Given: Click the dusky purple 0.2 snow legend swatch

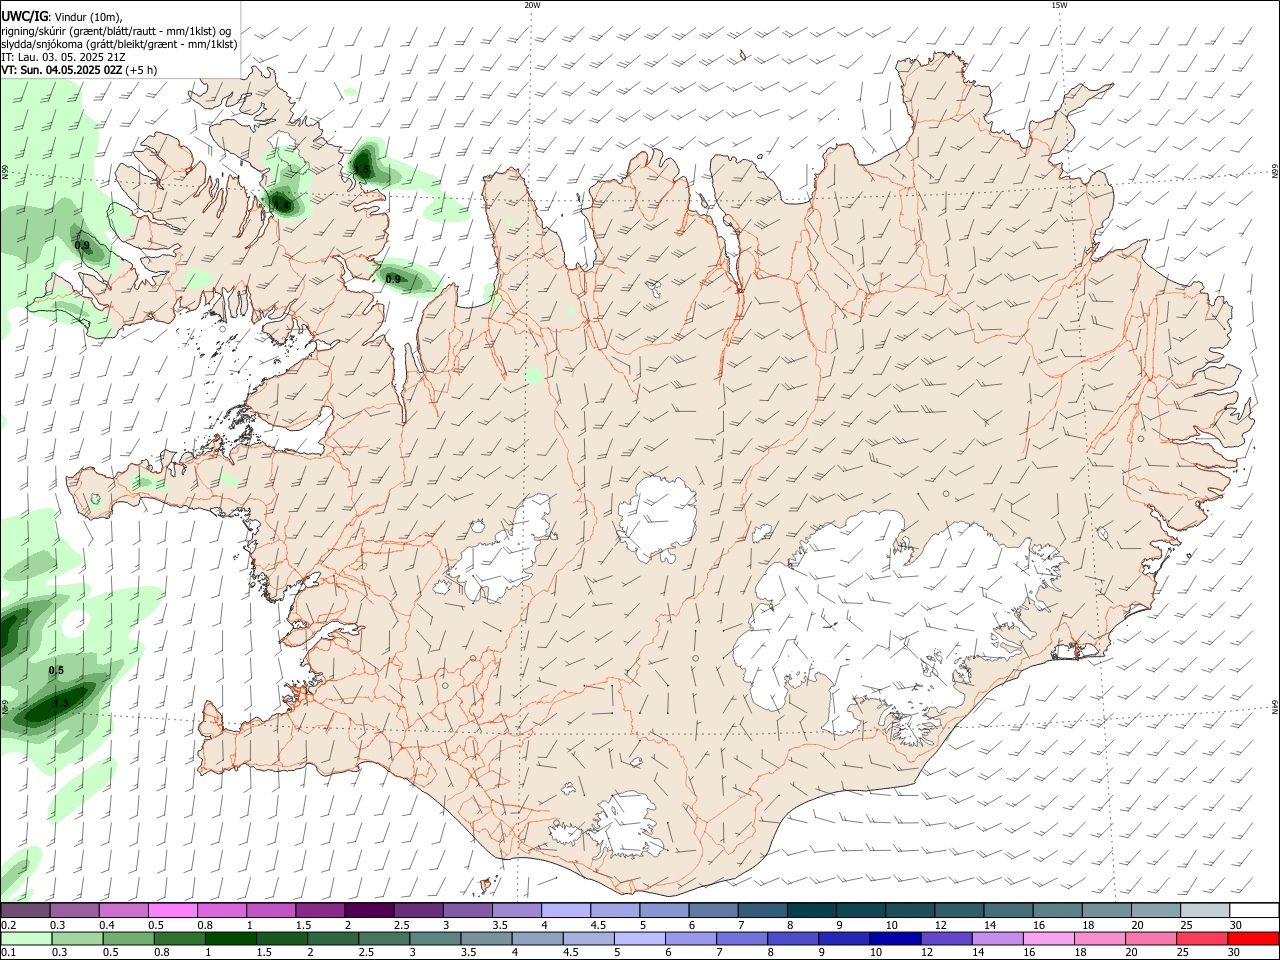Looking at the screenshot, I should 25,910.
